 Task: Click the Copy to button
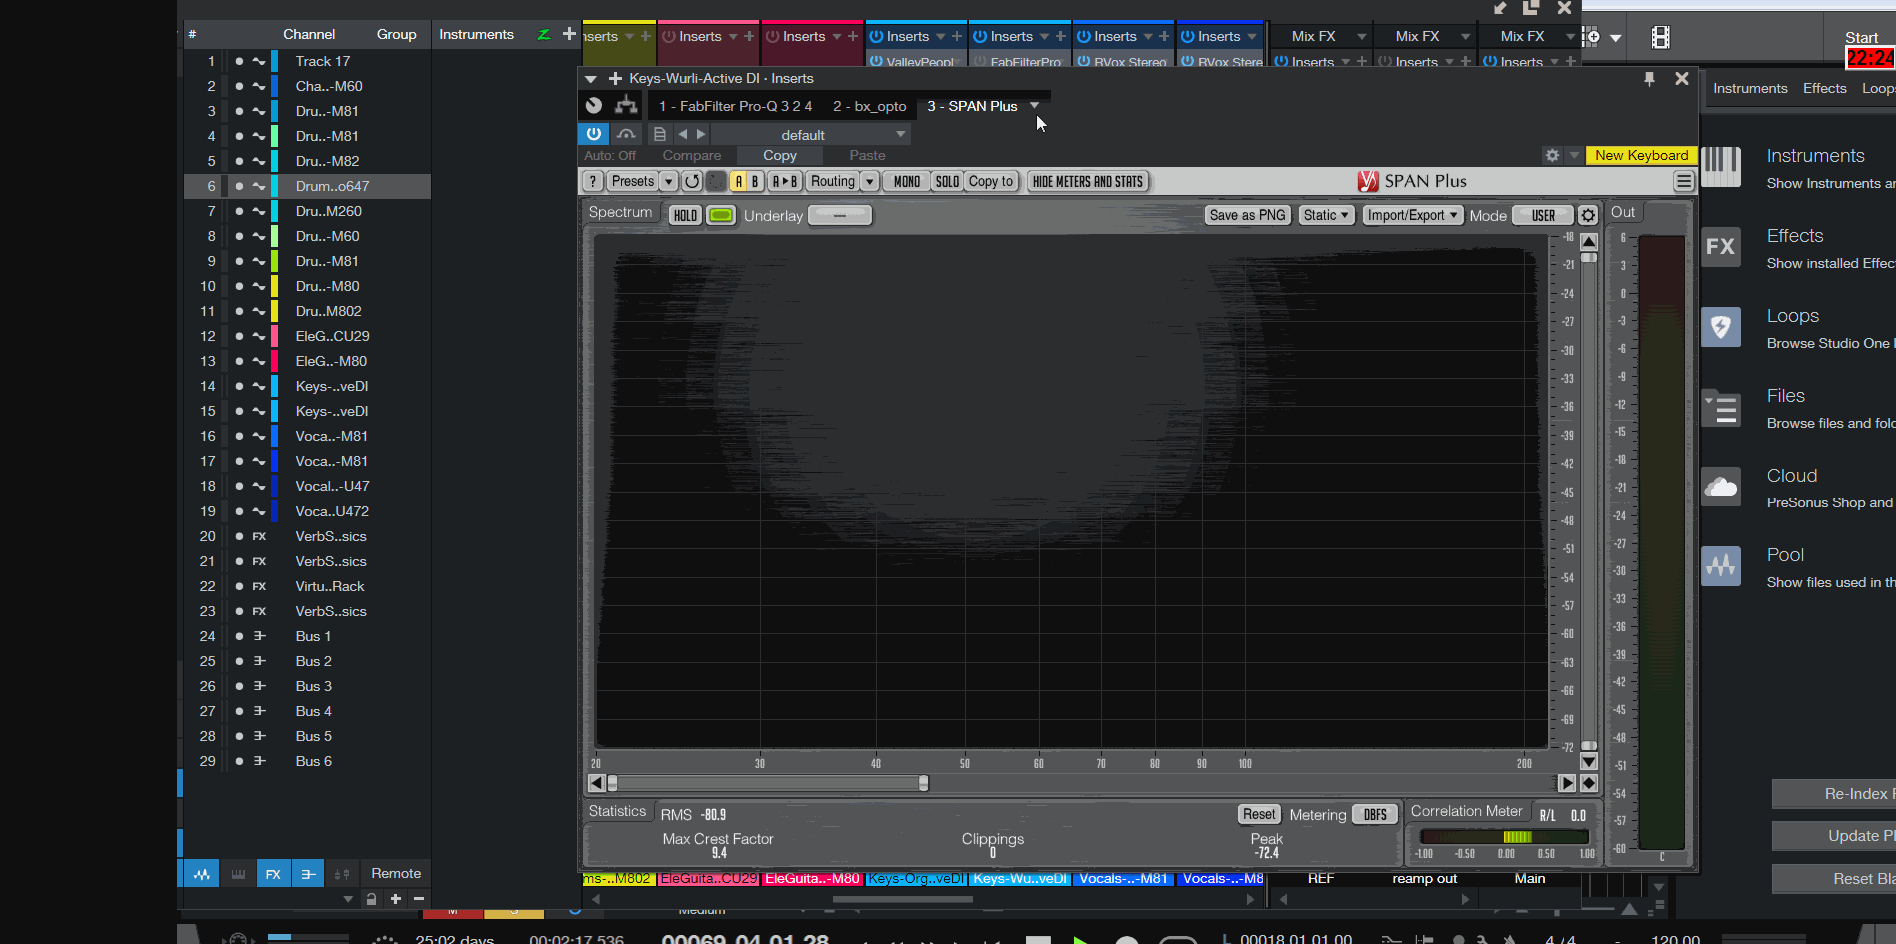tap(991, 181)
